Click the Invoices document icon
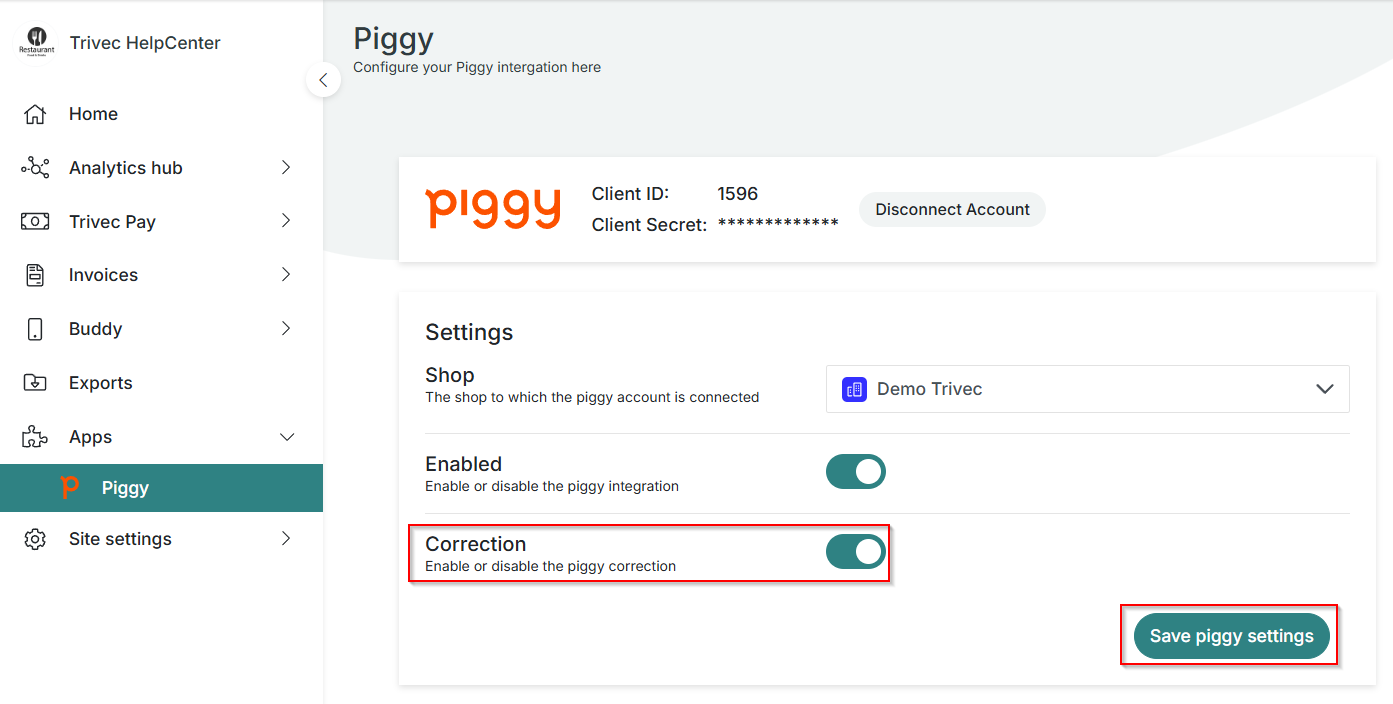Viewport: 1393px width, 704px height. [x=35, y=275]
